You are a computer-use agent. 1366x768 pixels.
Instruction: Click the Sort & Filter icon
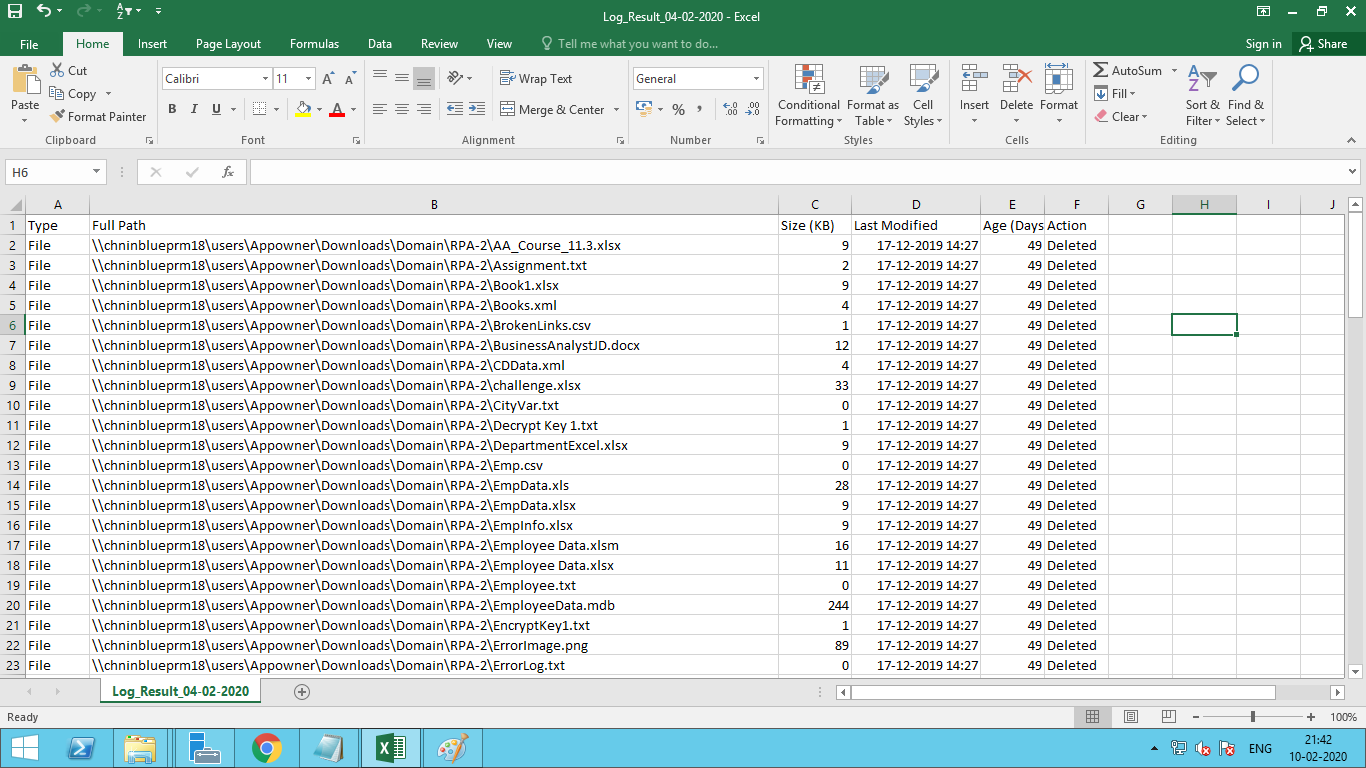(x=1203, y=80)
